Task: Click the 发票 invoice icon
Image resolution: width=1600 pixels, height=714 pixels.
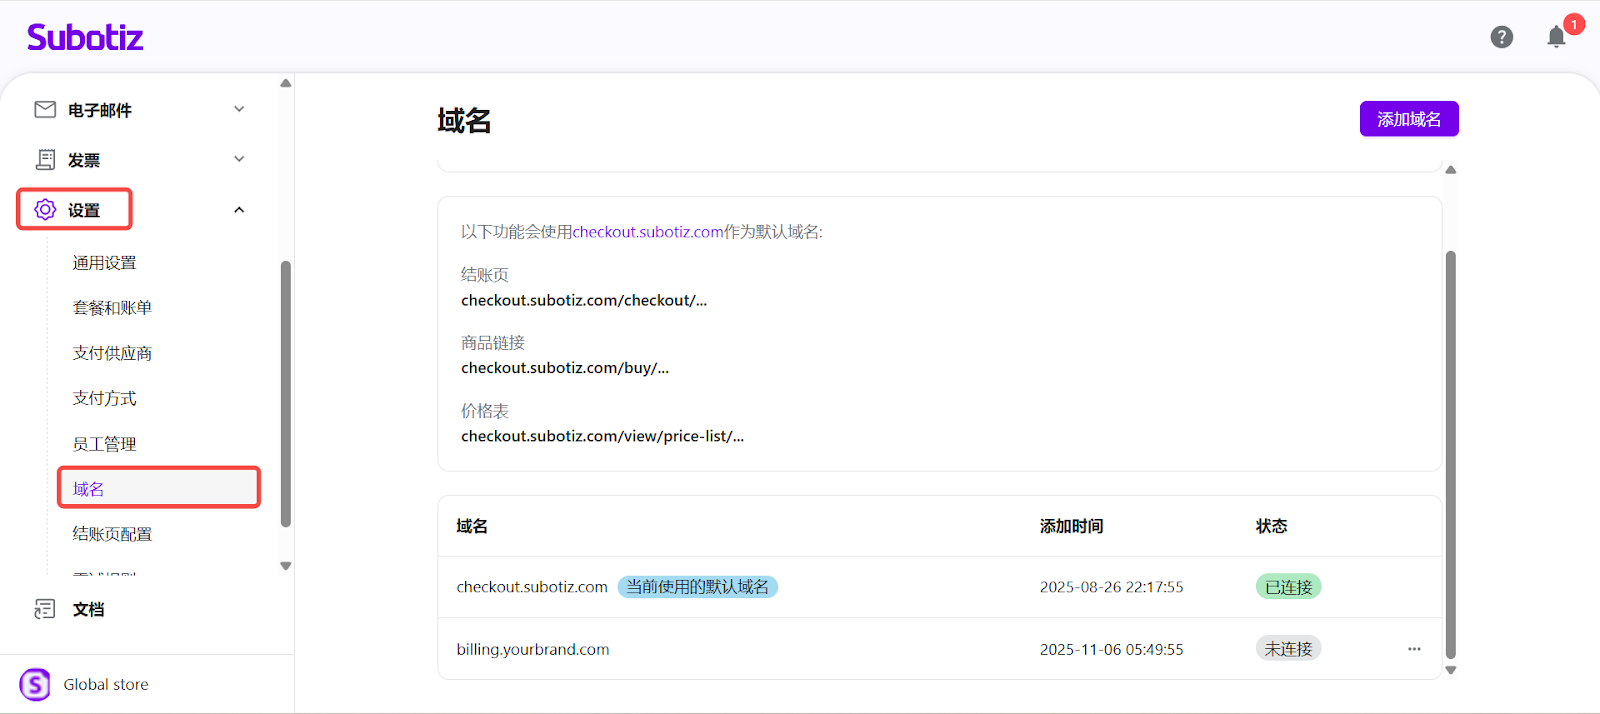Action: pyautogui.click(x=45, y=159)
